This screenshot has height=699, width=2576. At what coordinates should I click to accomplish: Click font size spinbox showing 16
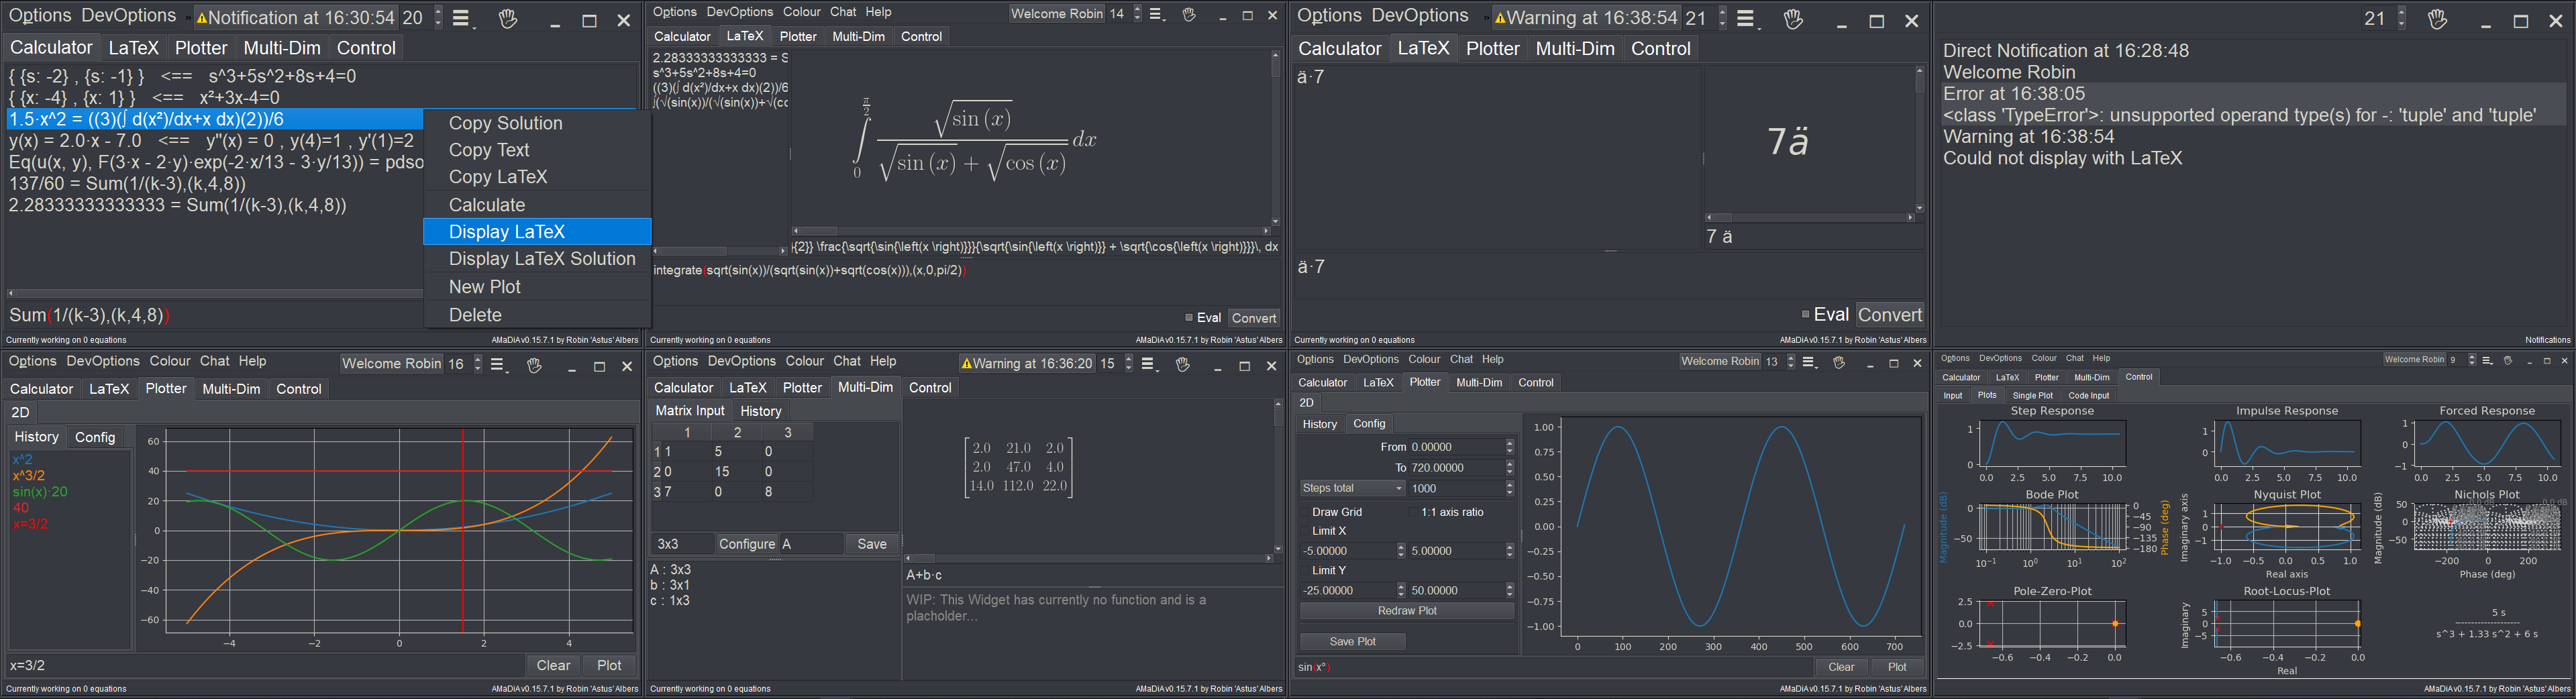coord(464,364)
